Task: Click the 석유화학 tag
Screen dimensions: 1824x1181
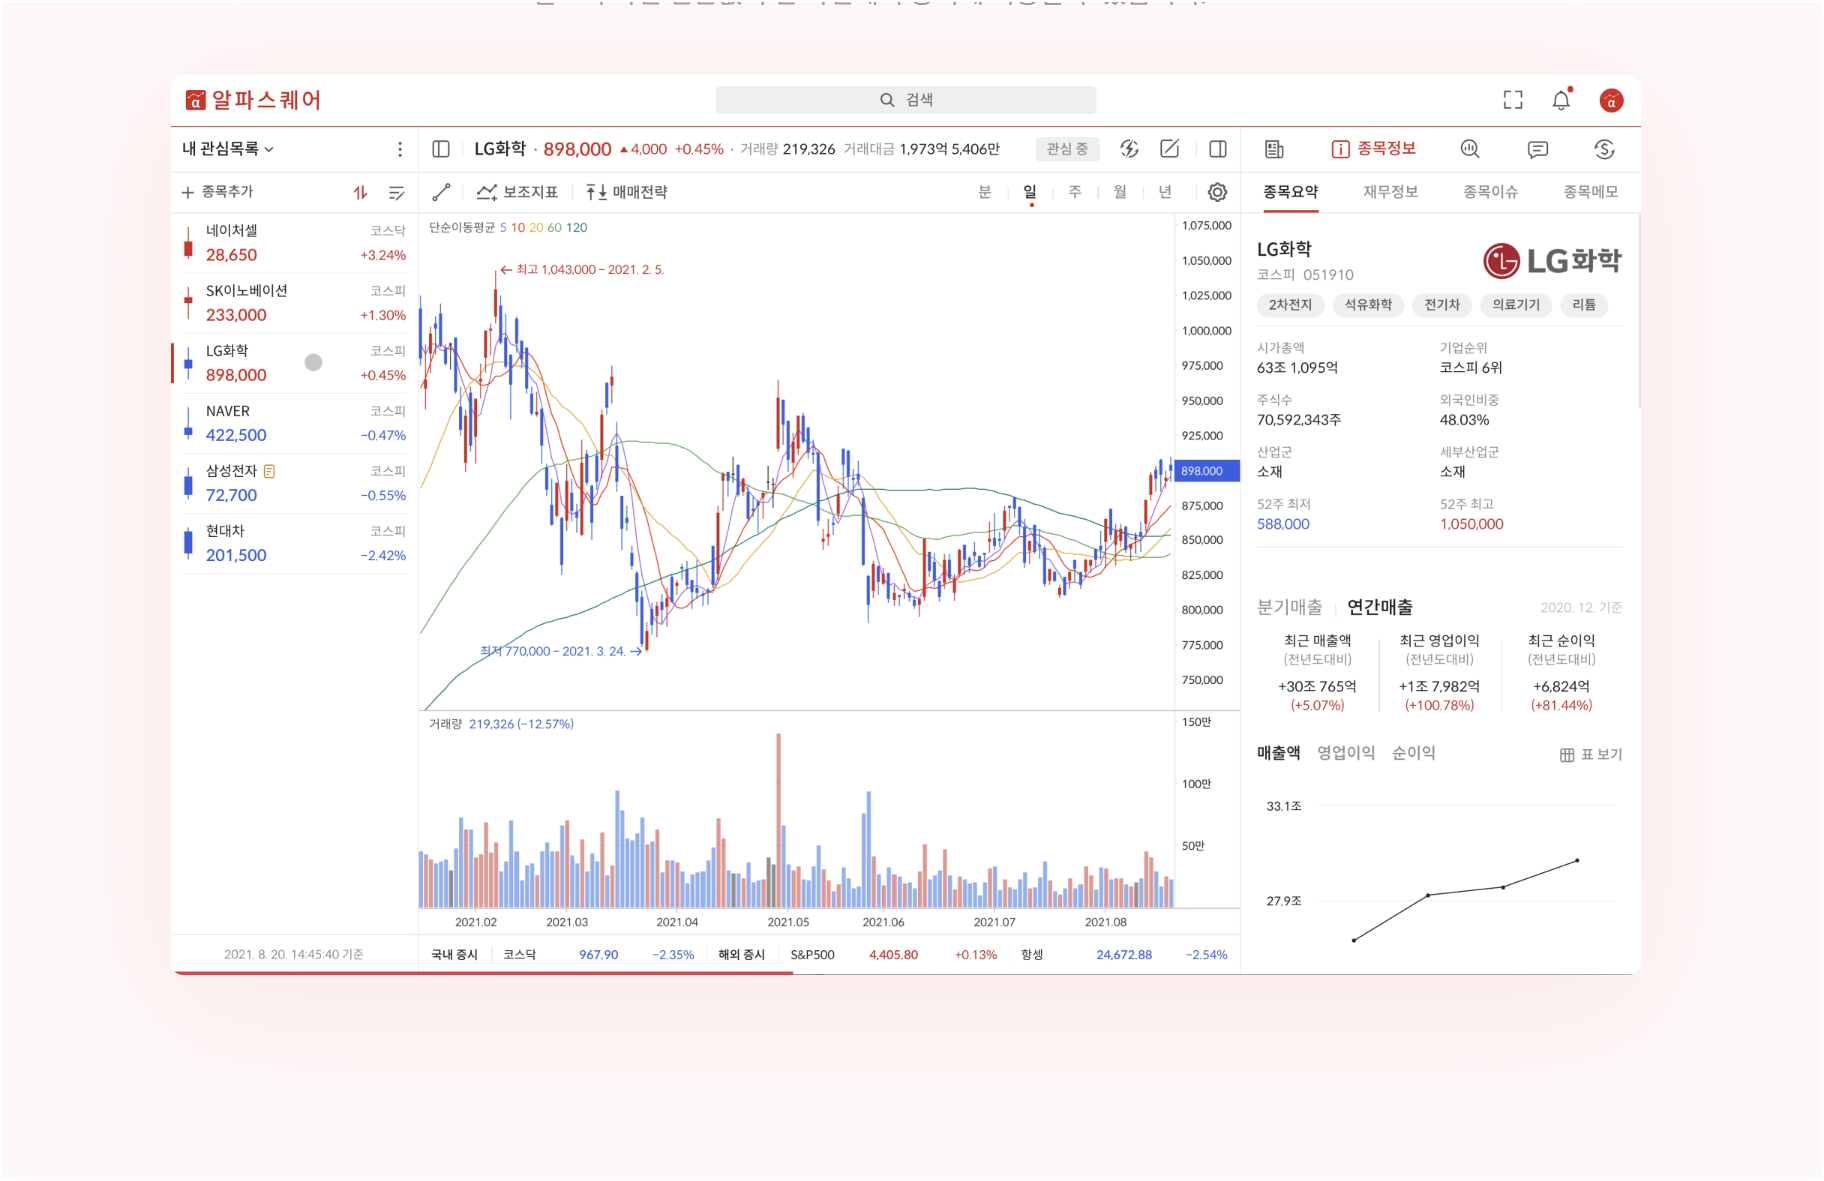Action: pyautogui.click(x=1368, y=305)
